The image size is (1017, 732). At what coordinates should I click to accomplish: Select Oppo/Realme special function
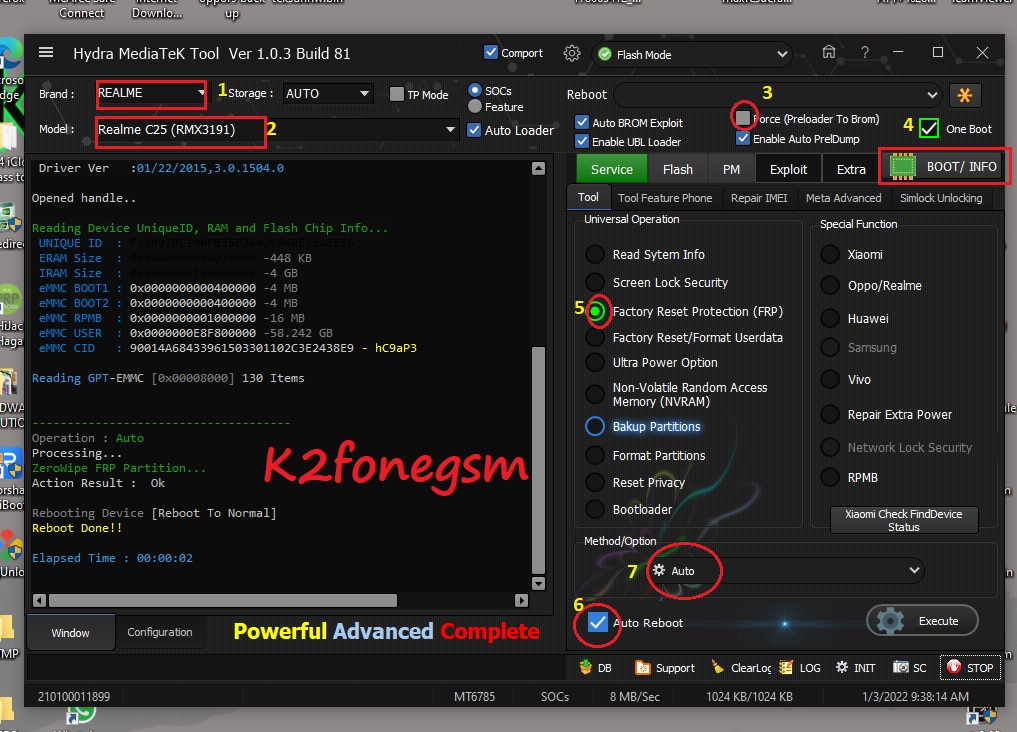pyautogui.click(x=830, y=285)
